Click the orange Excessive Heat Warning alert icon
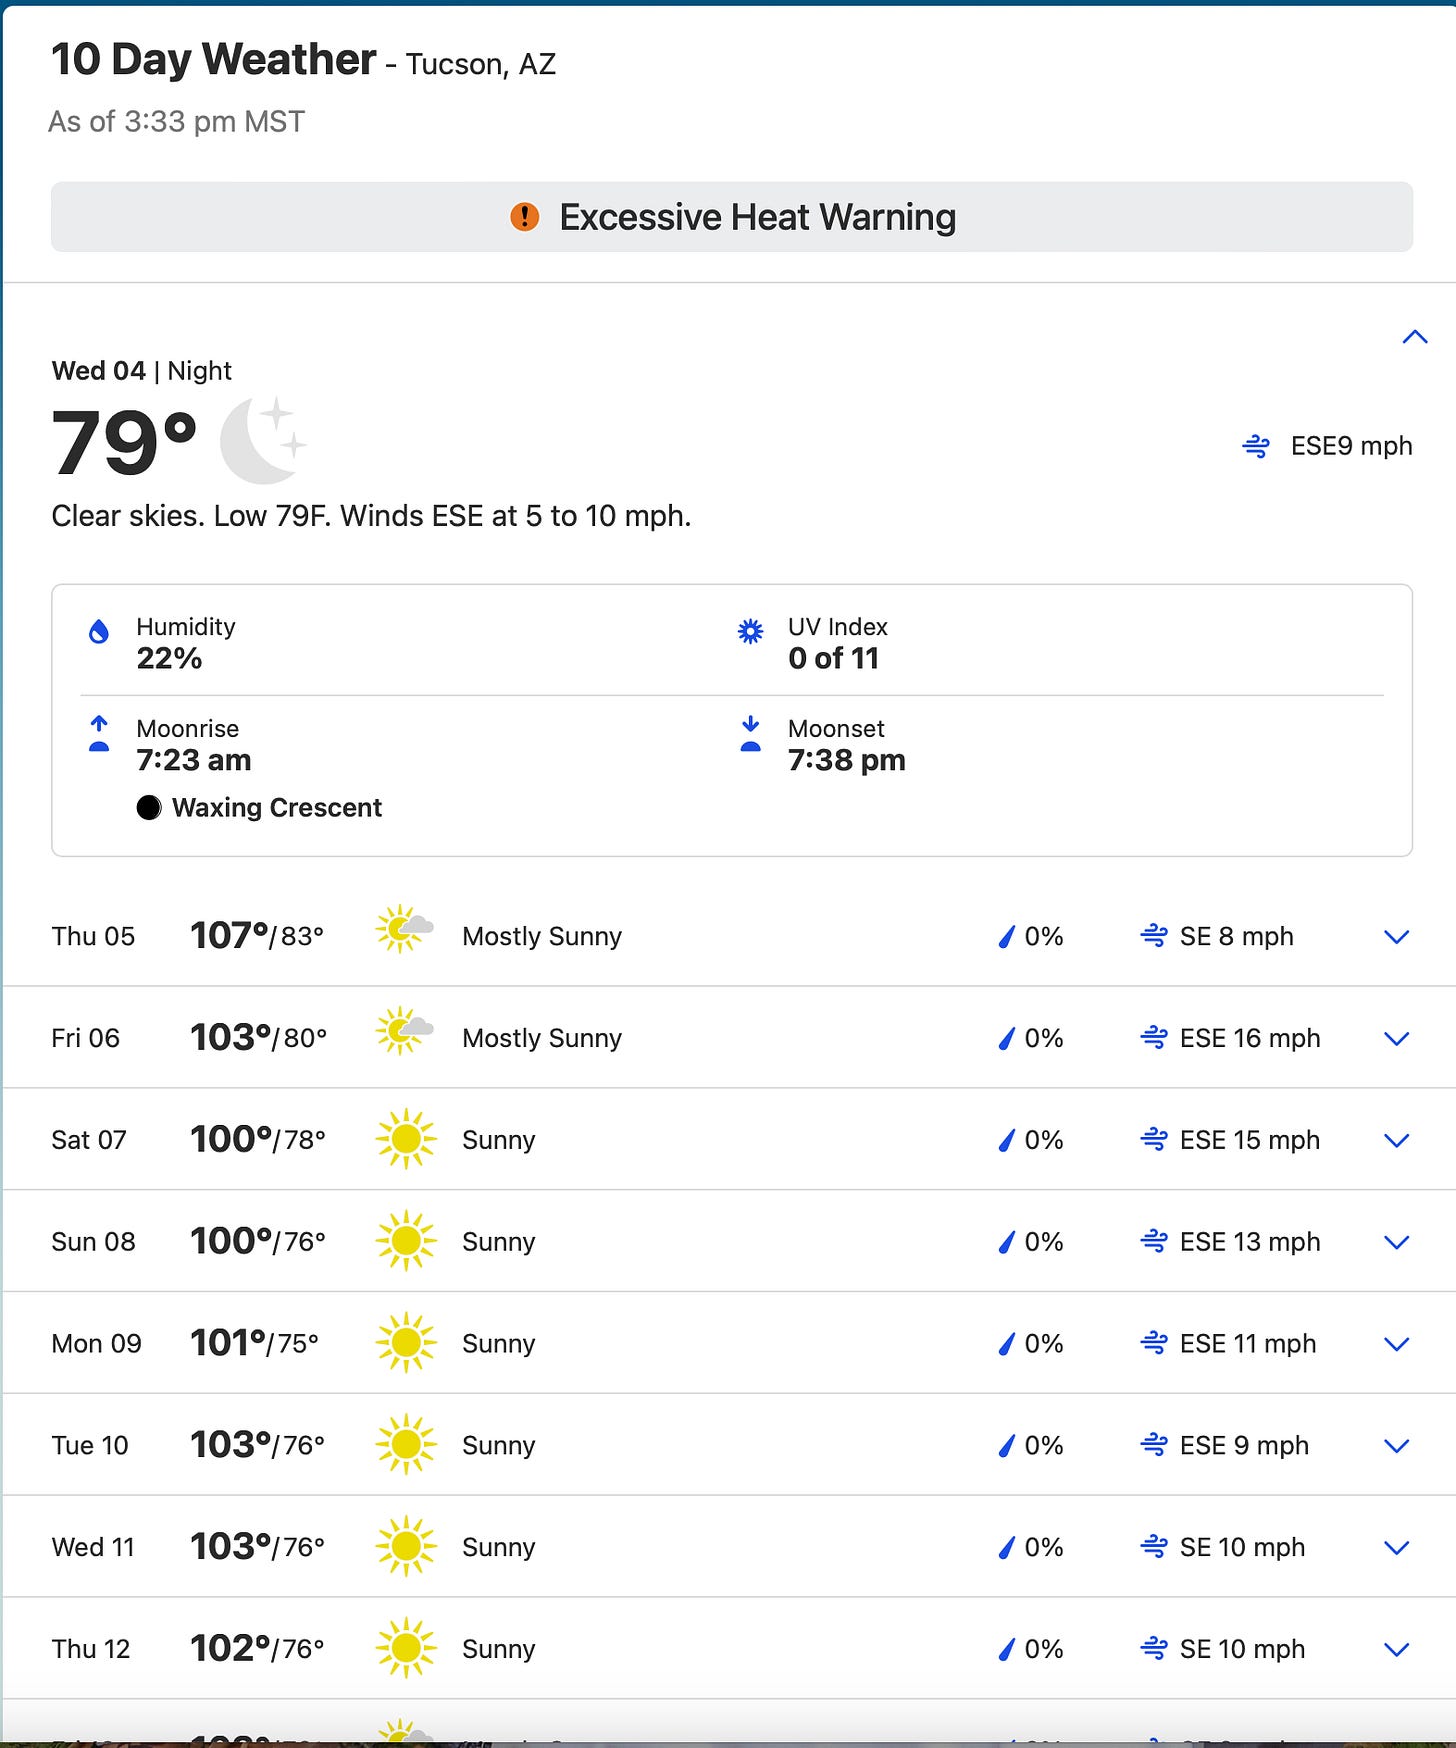Screen dimensions: 1456x1748 525,216
